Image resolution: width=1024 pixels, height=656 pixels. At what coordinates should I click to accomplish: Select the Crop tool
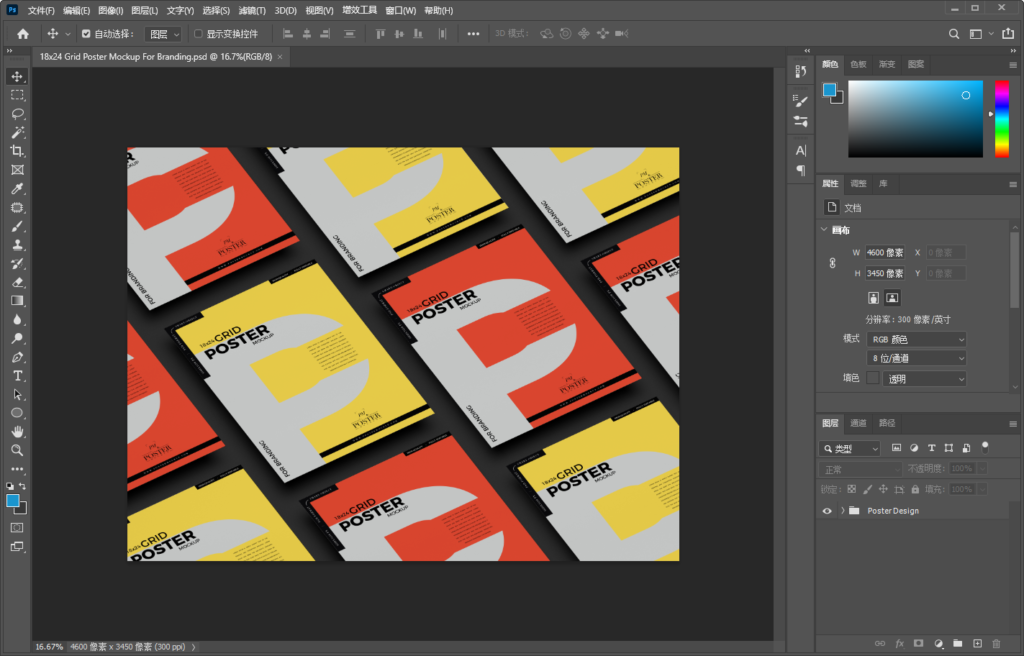[17, 151]
